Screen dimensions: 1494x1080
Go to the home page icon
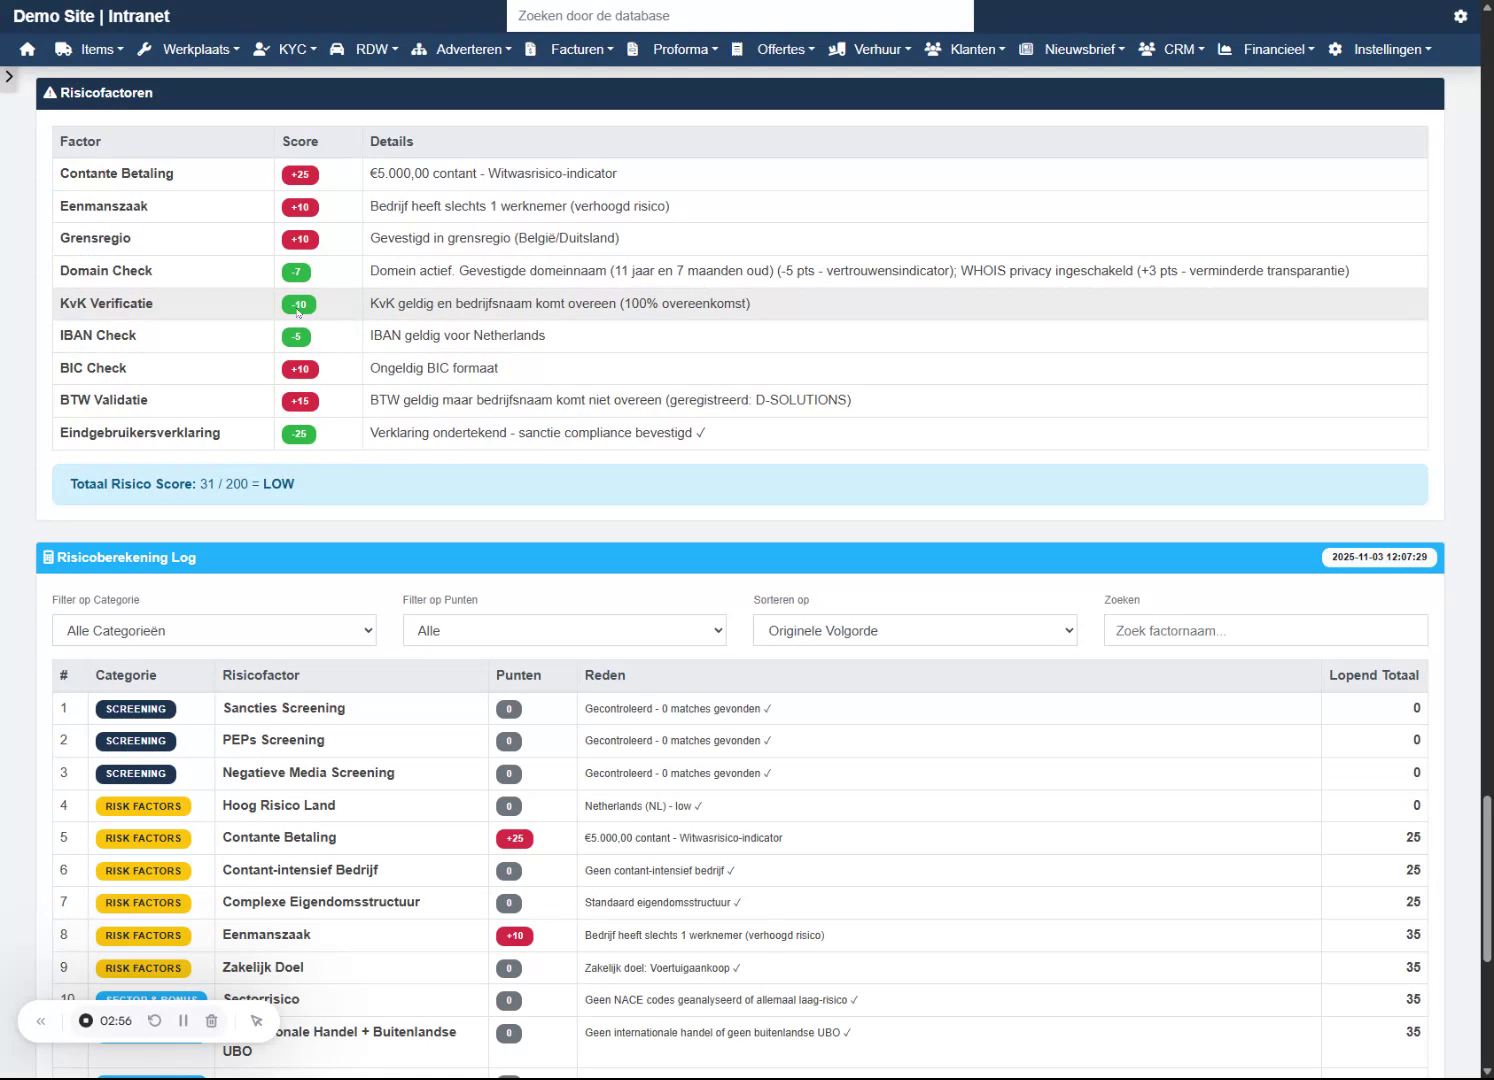[x=27, y=49]
